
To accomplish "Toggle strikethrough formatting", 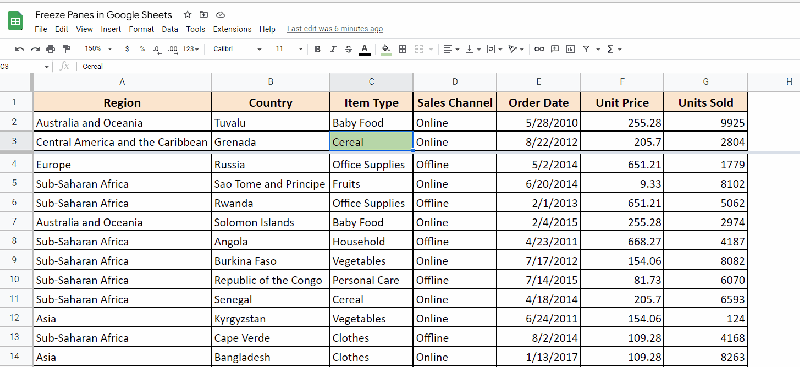I will tap(348, 49).
